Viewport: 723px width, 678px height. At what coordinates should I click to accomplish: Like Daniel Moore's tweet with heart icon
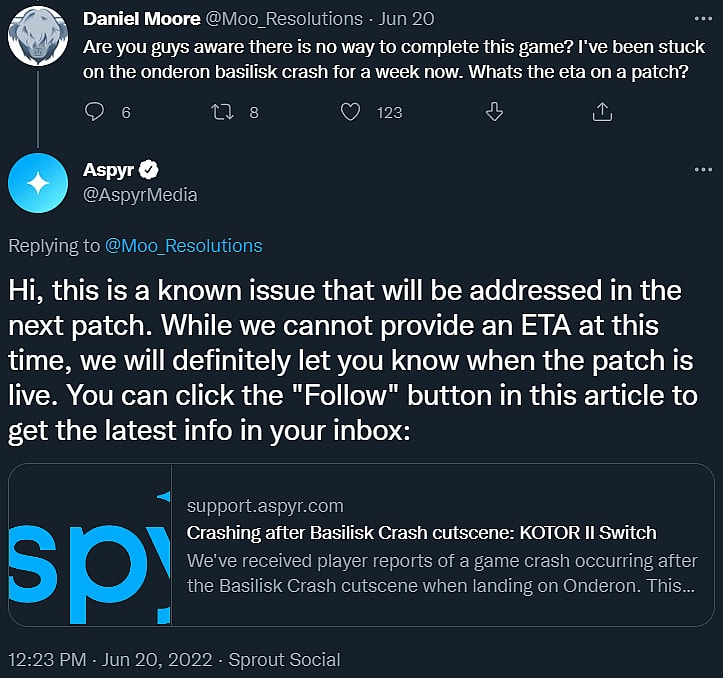tap(350, 112)
